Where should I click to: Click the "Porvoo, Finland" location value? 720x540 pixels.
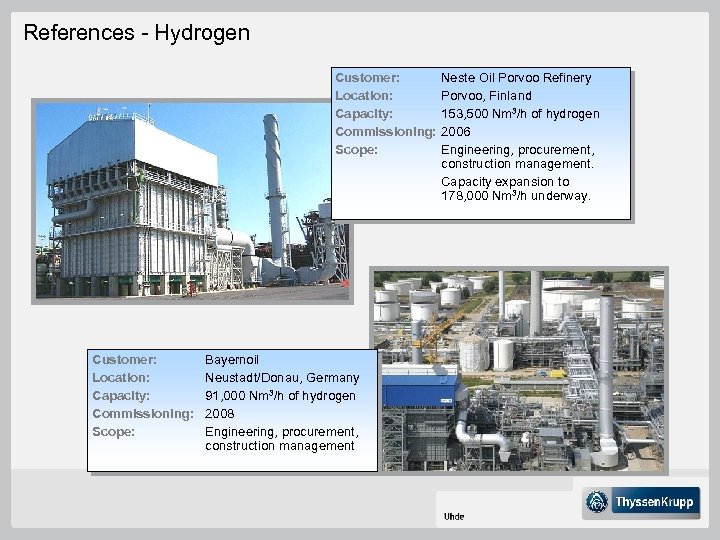[486, 96]
